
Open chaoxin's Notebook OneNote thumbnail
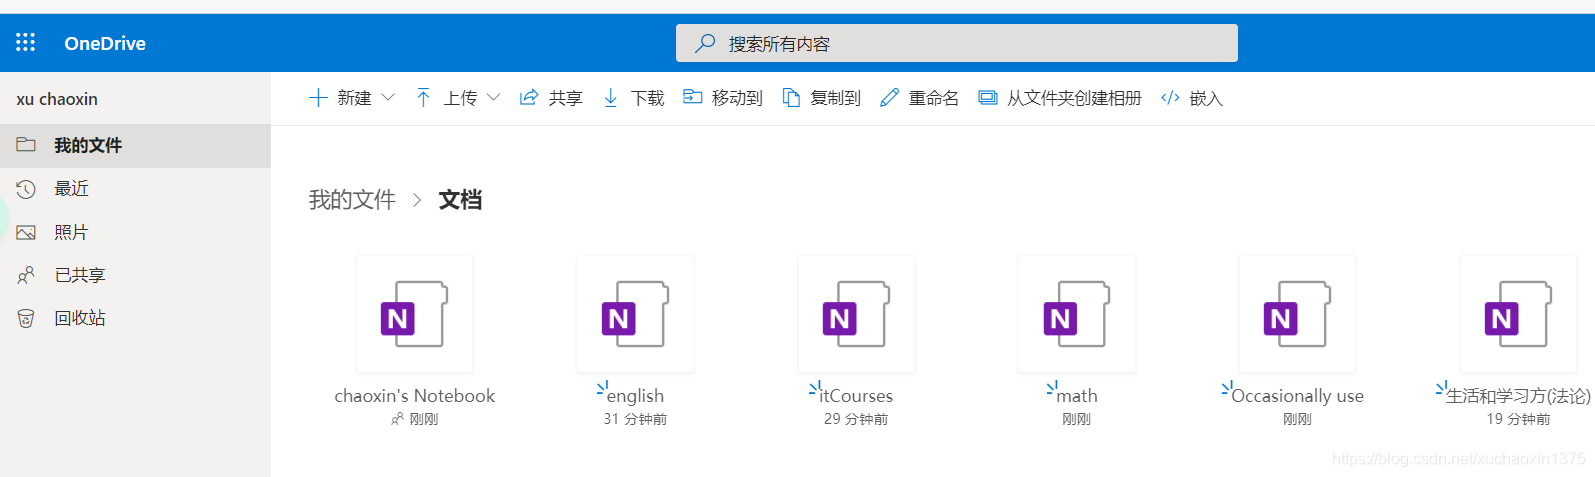click(x=414, y=314)
